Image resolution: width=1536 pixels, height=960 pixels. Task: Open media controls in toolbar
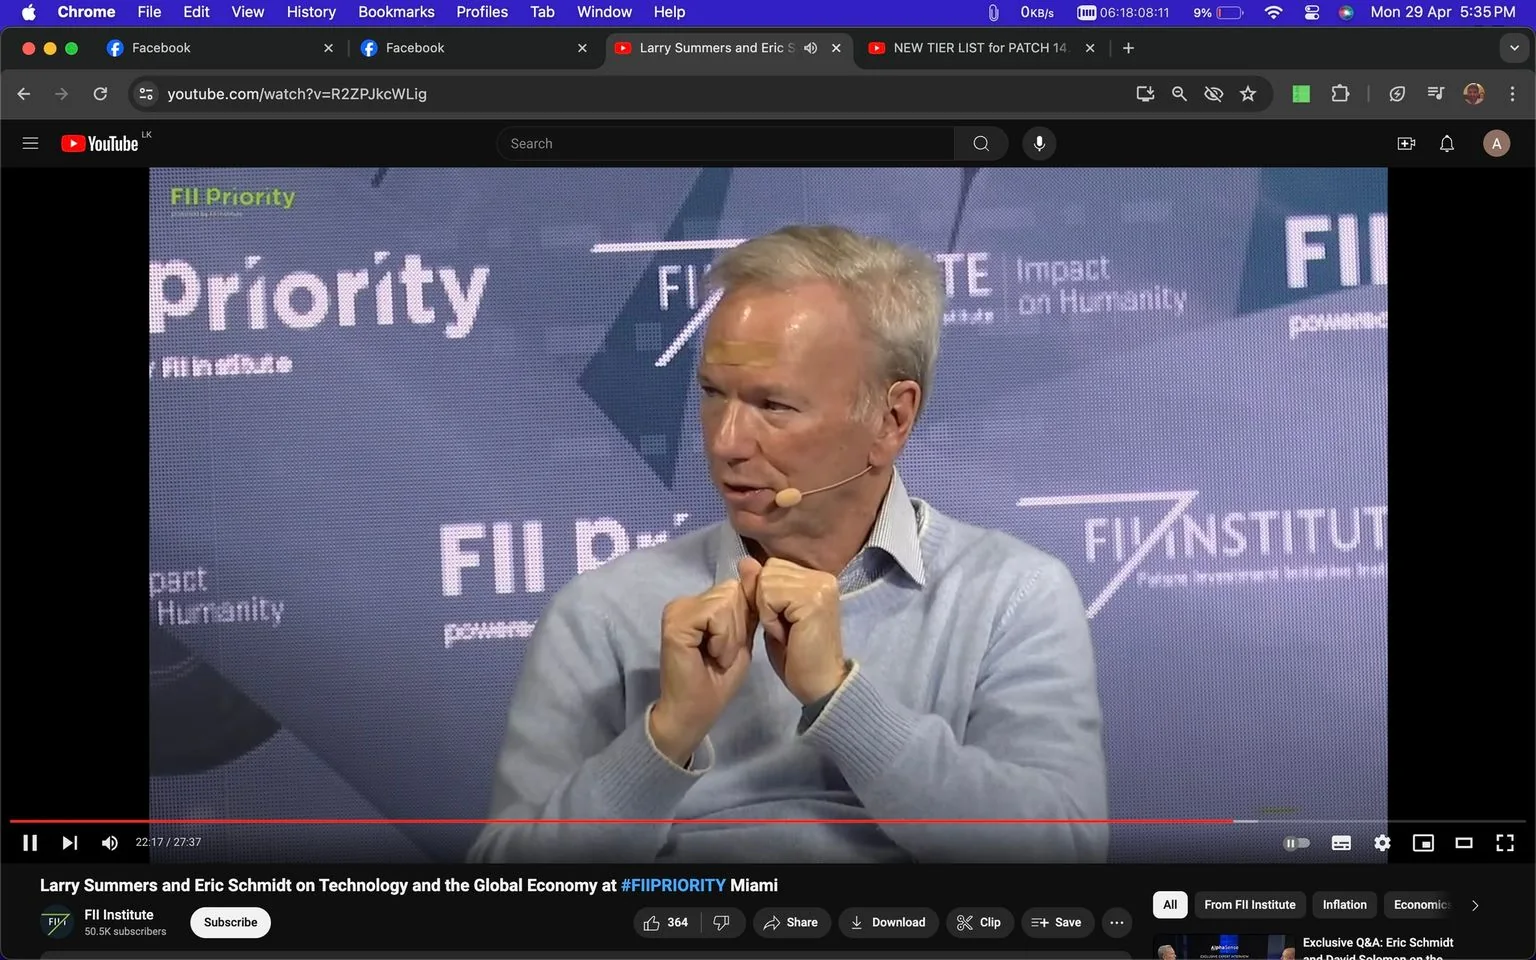click(1435, 93)
